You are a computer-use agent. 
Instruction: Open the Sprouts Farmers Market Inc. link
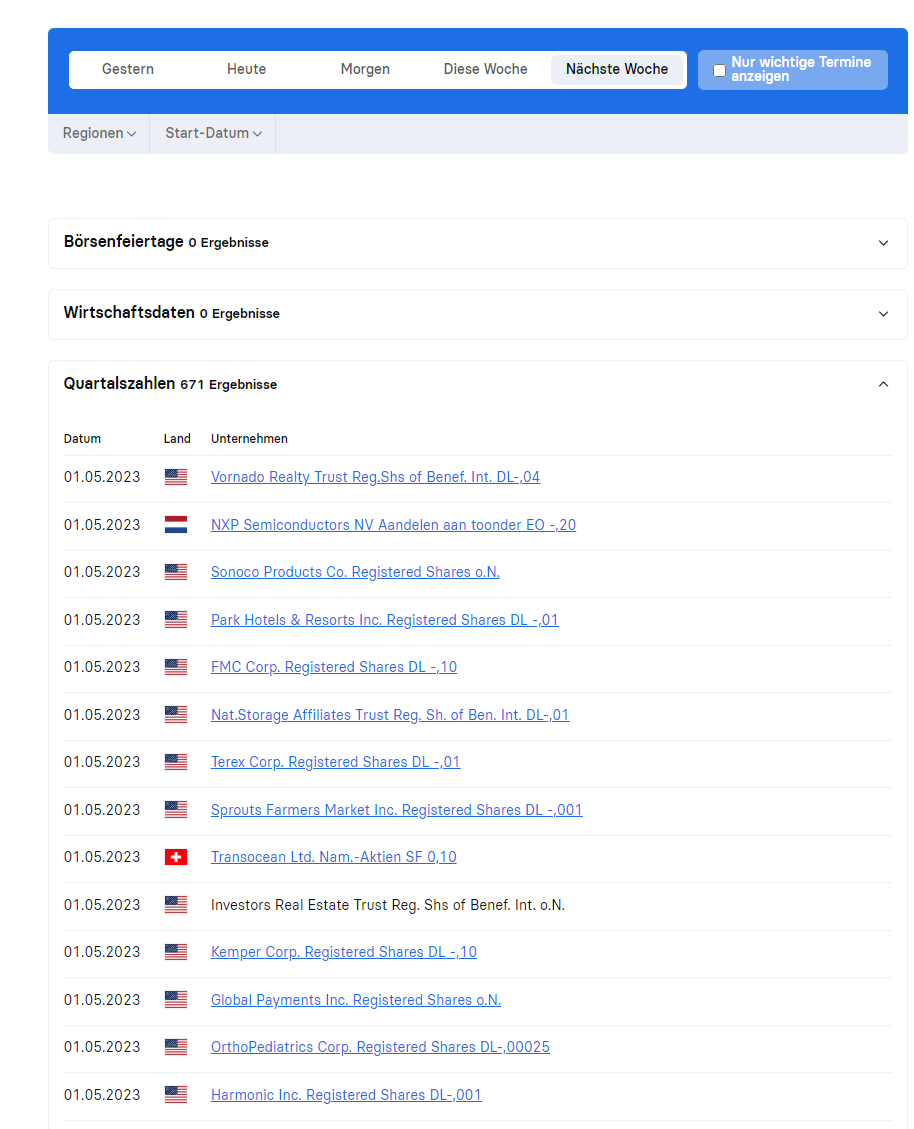[397, 809]
